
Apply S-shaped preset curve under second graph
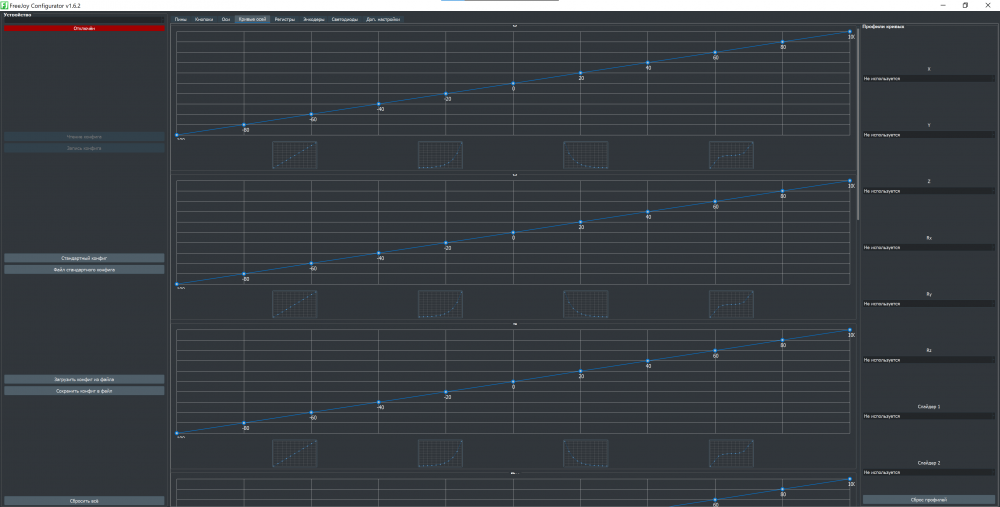[731, 304]
